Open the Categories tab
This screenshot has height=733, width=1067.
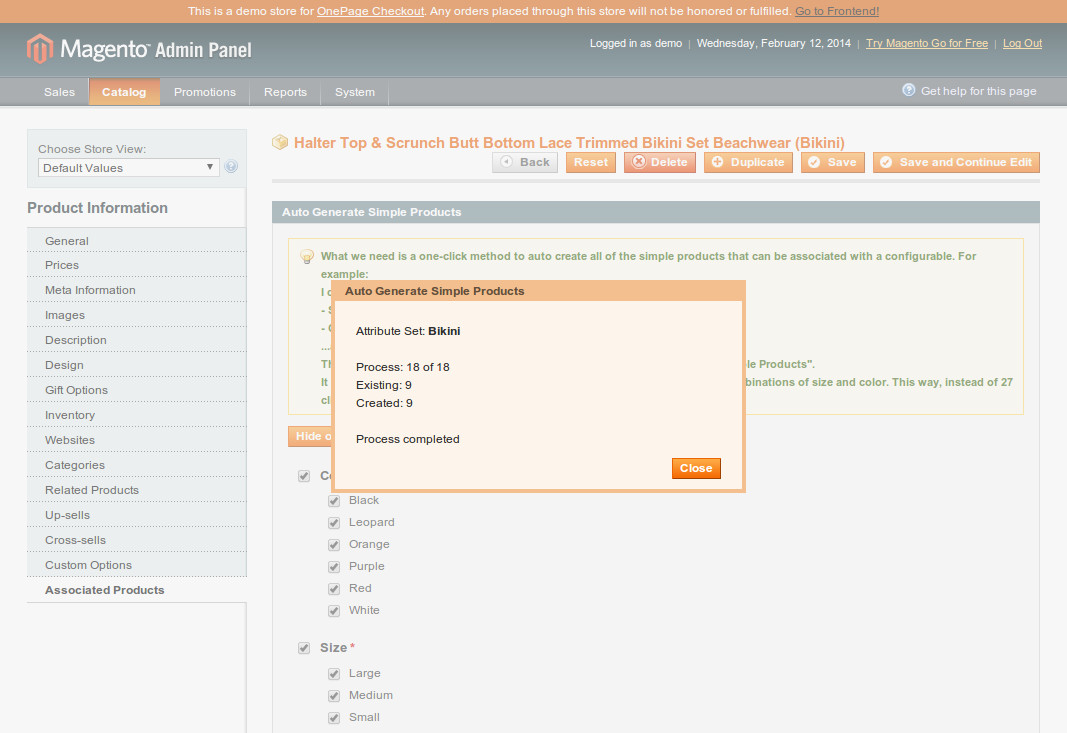137,465
